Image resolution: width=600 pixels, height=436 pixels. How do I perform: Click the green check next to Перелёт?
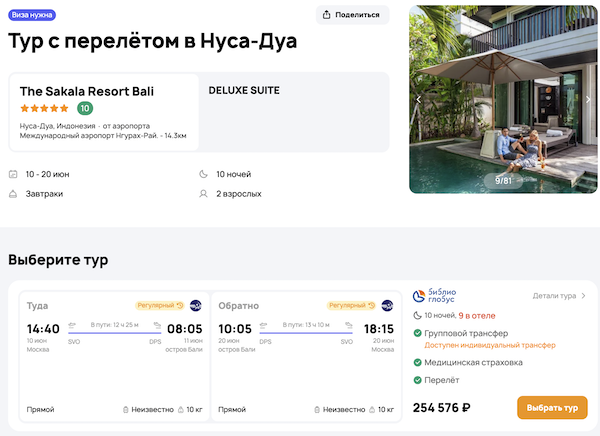pyautogui.click(x=417, y=379)
